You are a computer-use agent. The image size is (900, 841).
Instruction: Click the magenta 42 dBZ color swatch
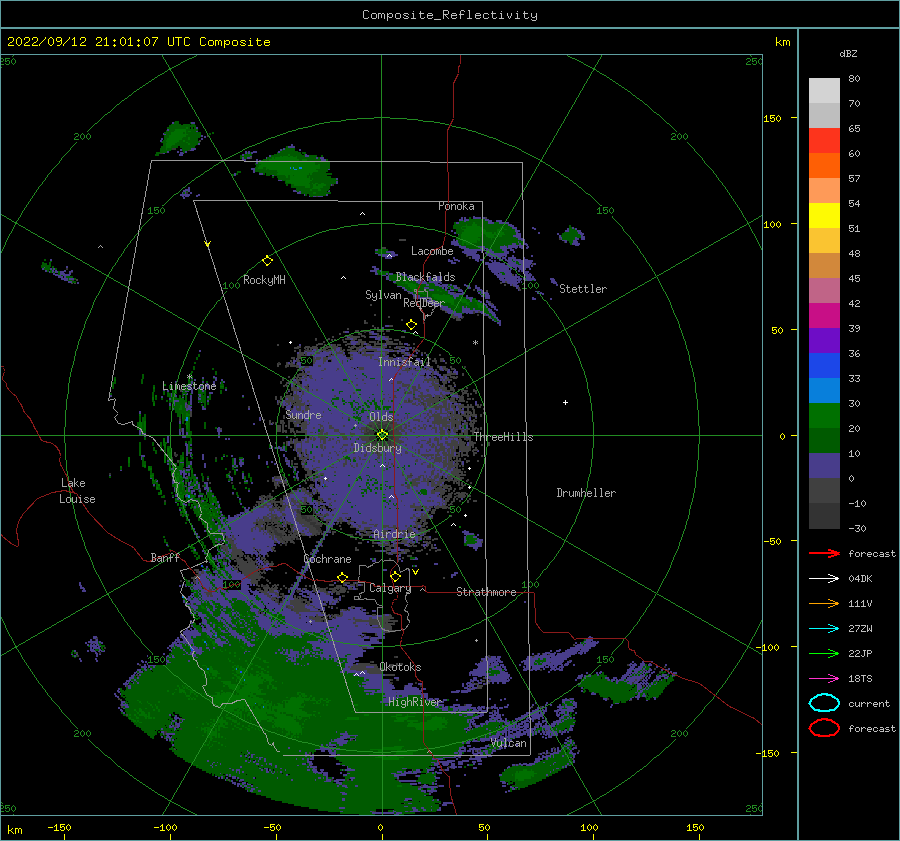tap(824, 316)
